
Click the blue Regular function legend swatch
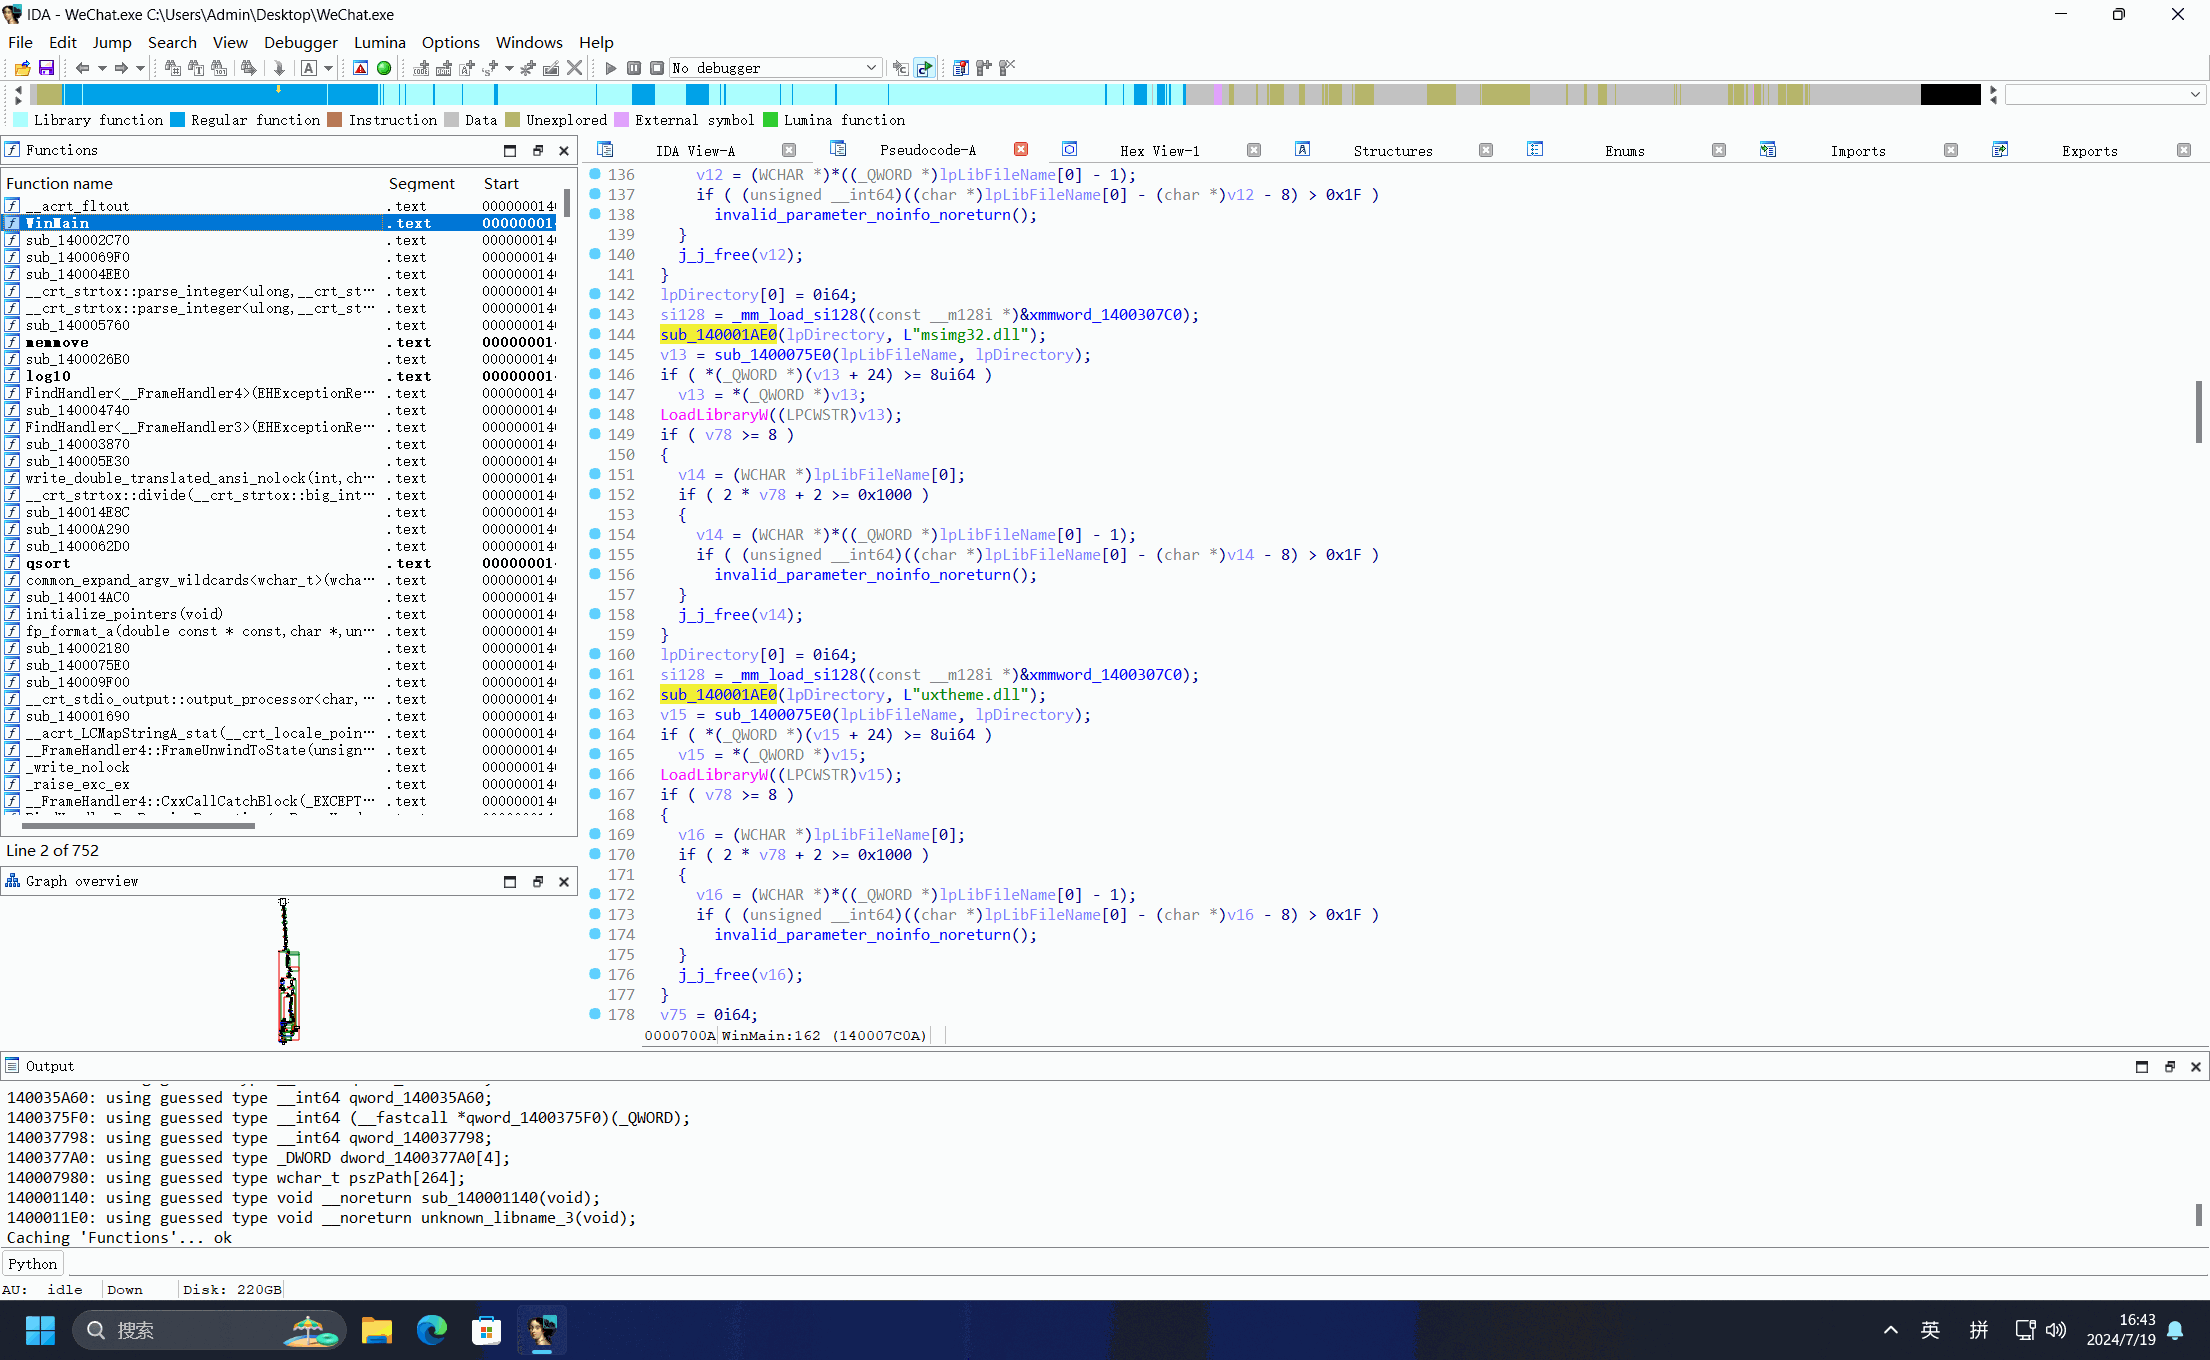(178, 120)
